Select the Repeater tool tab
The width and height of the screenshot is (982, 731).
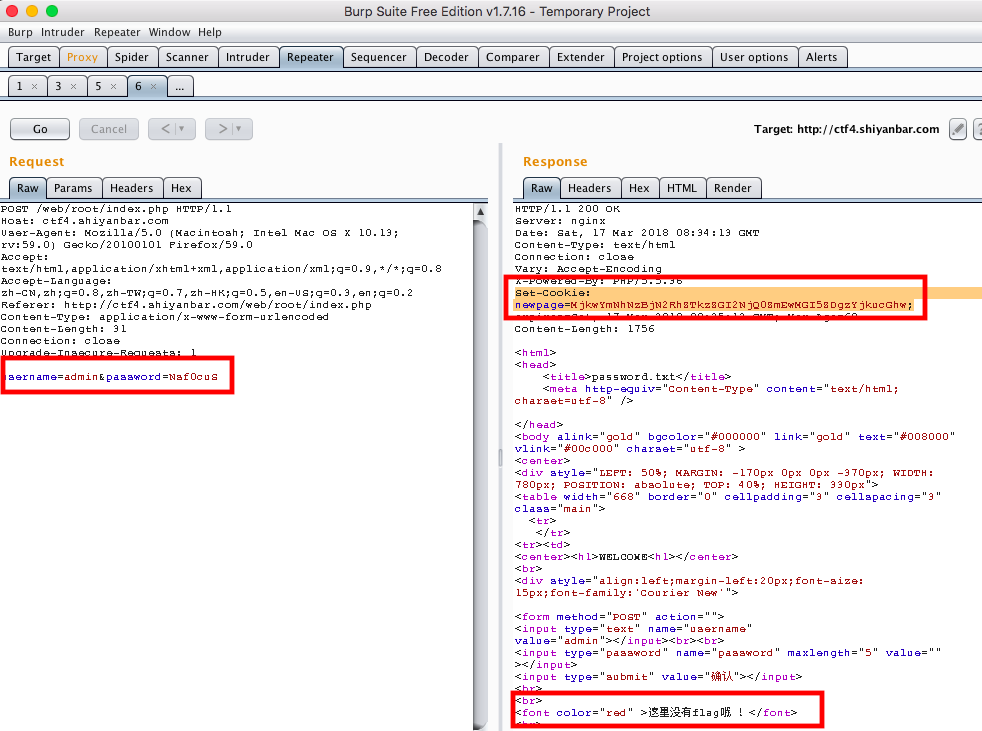tap(310, 57)
